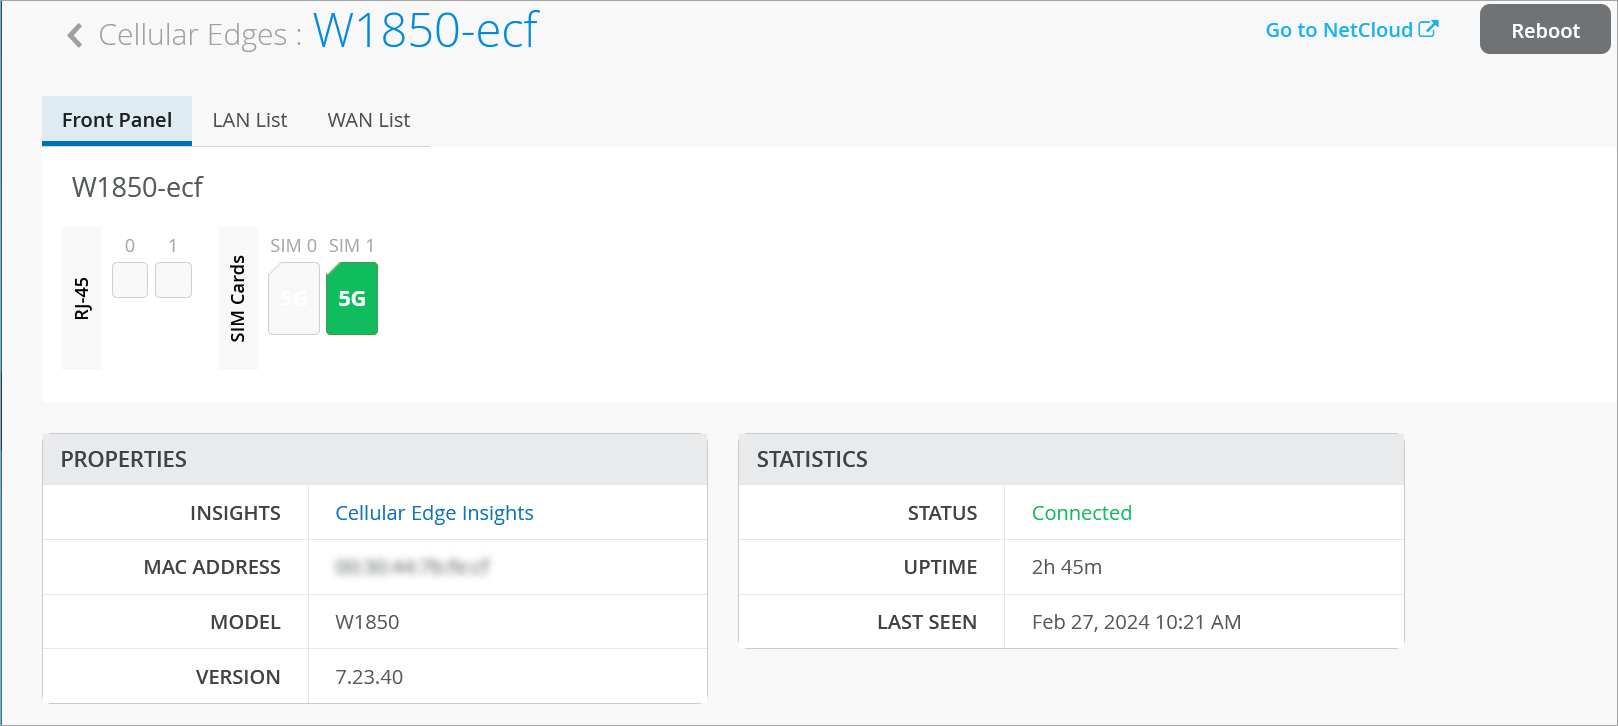
Task: Click the external-link icon after Go to NetCloud
Action: [x=1428, y=29]
